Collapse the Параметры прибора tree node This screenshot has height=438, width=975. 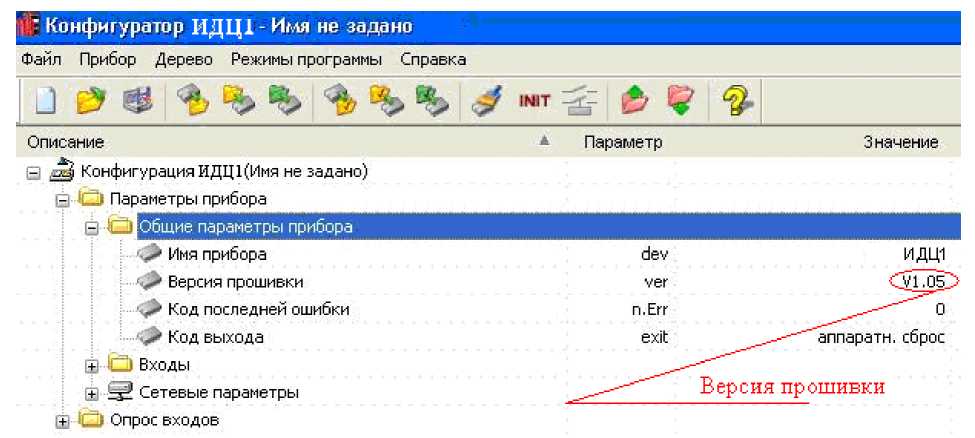(x=63, y=200)
